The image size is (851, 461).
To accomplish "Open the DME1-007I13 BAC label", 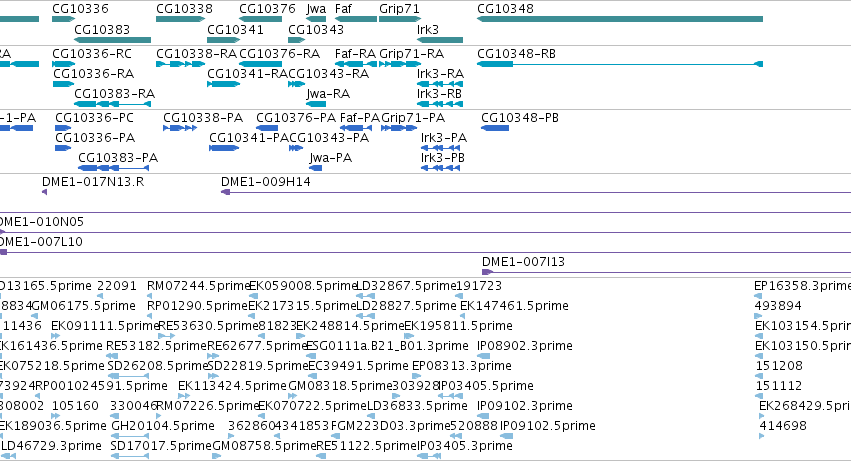I will point(524,262).
